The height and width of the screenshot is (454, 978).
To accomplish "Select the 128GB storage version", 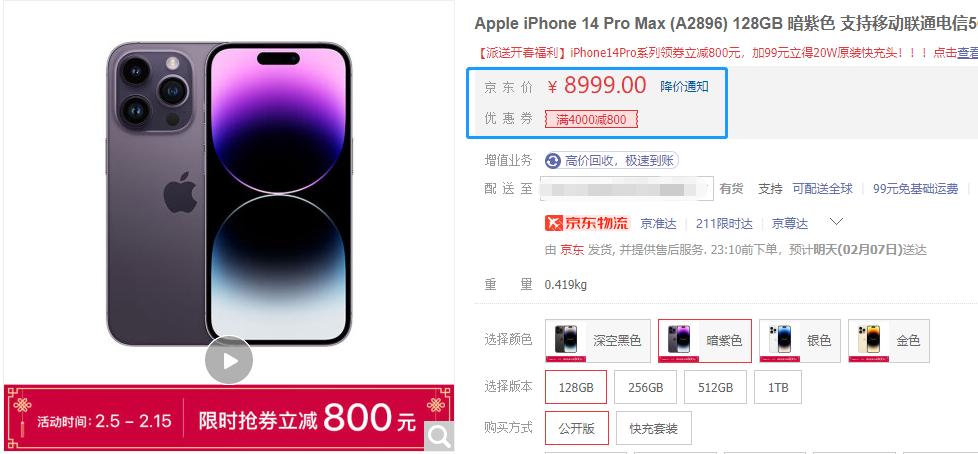I will 576,387.
